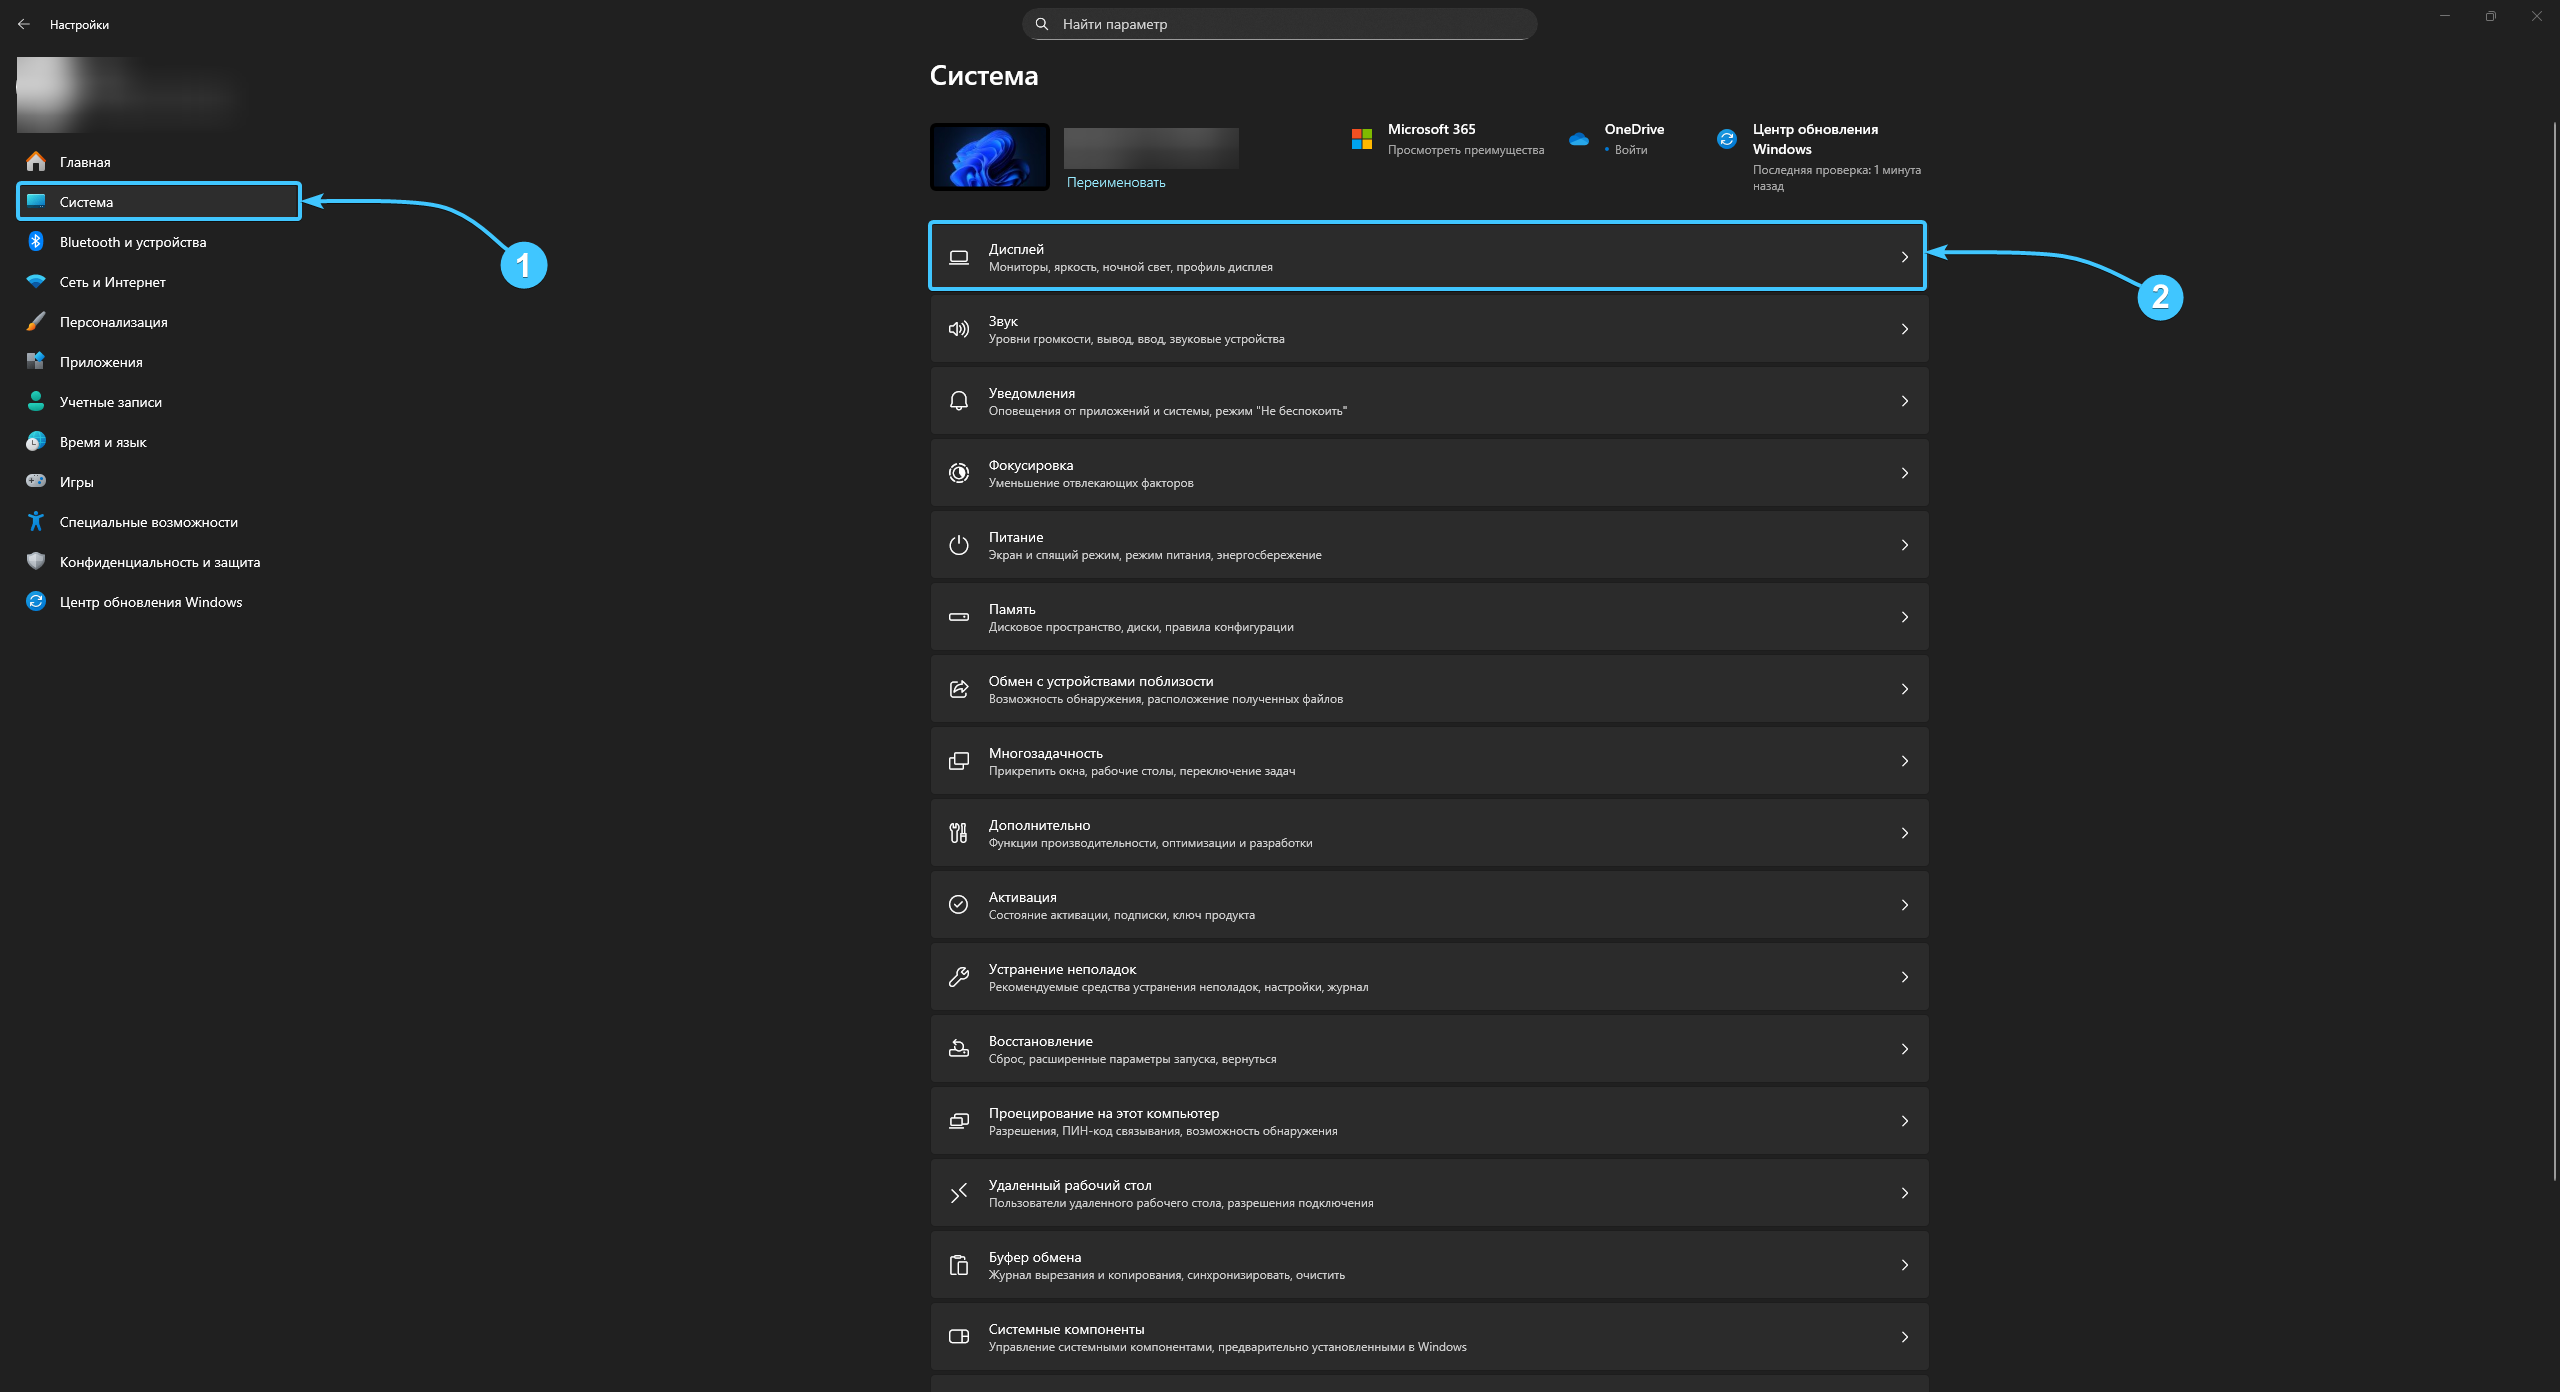The width and height of the screenshot is (2560, 1392).
Task: Click the Sound speaker icon
Action: [958, 329]
